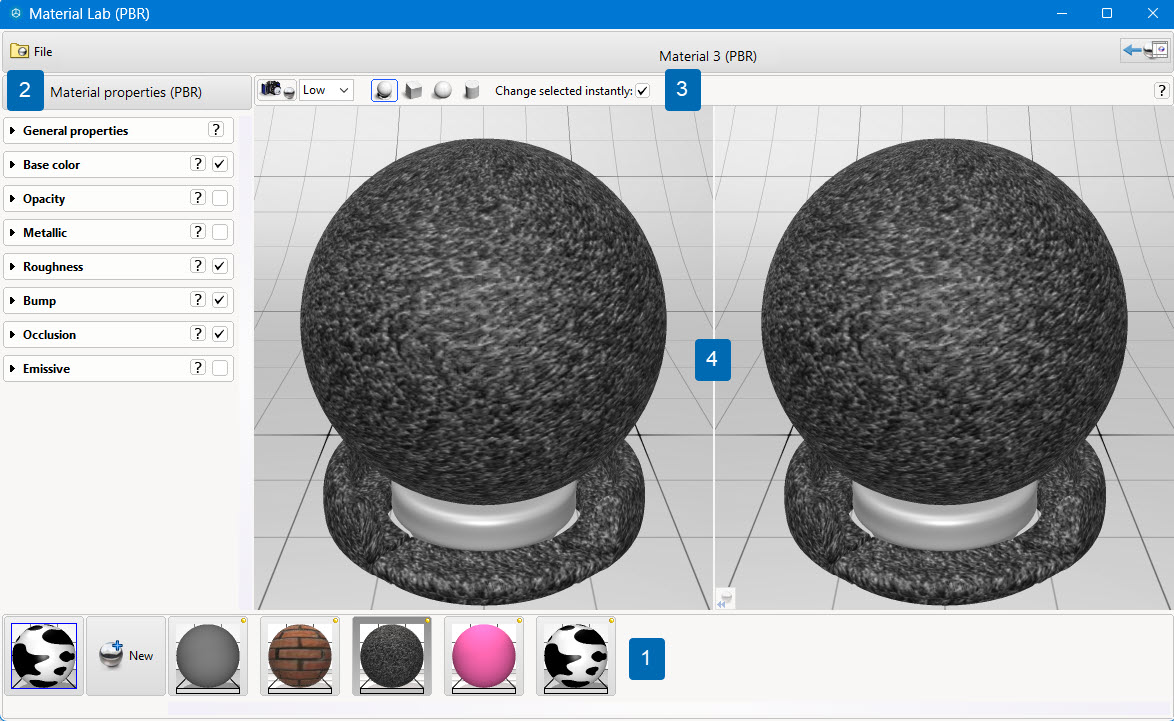Viewport: 1174px width, 721px height.
Task: Show help for Opacity
Action: (198, 198)
